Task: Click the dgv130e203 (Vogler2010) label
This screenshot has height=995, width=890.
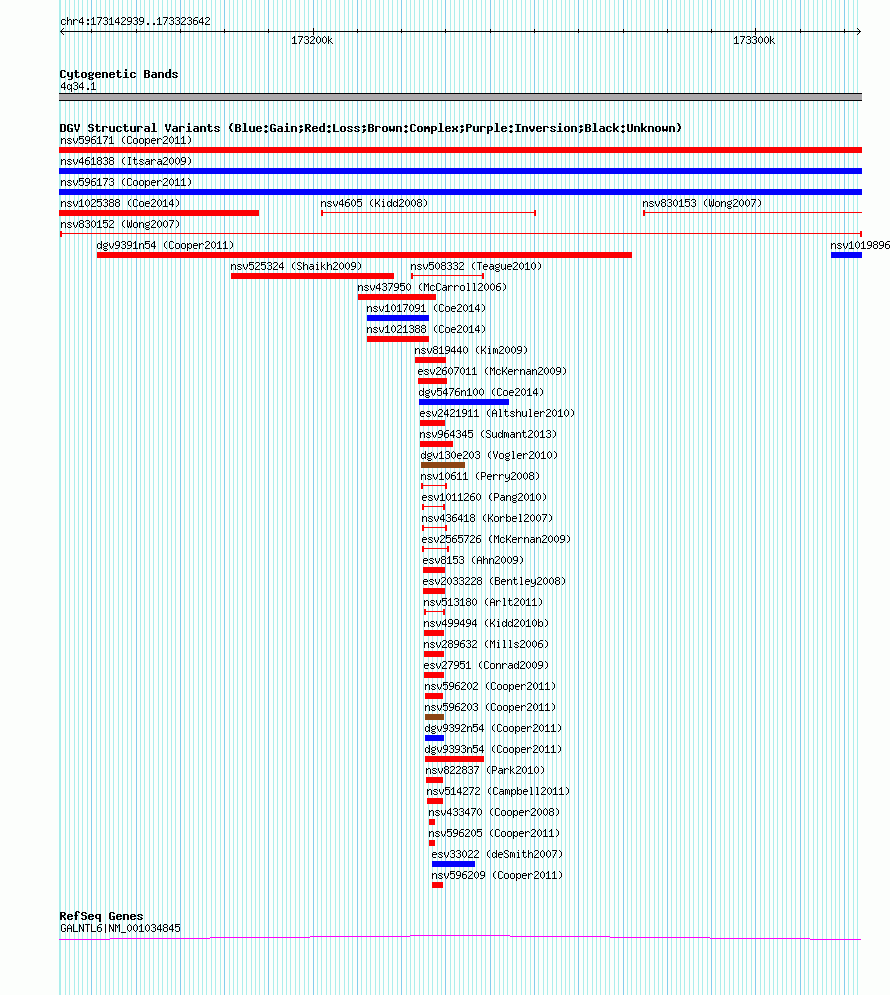Action: (x=489, y=455)
